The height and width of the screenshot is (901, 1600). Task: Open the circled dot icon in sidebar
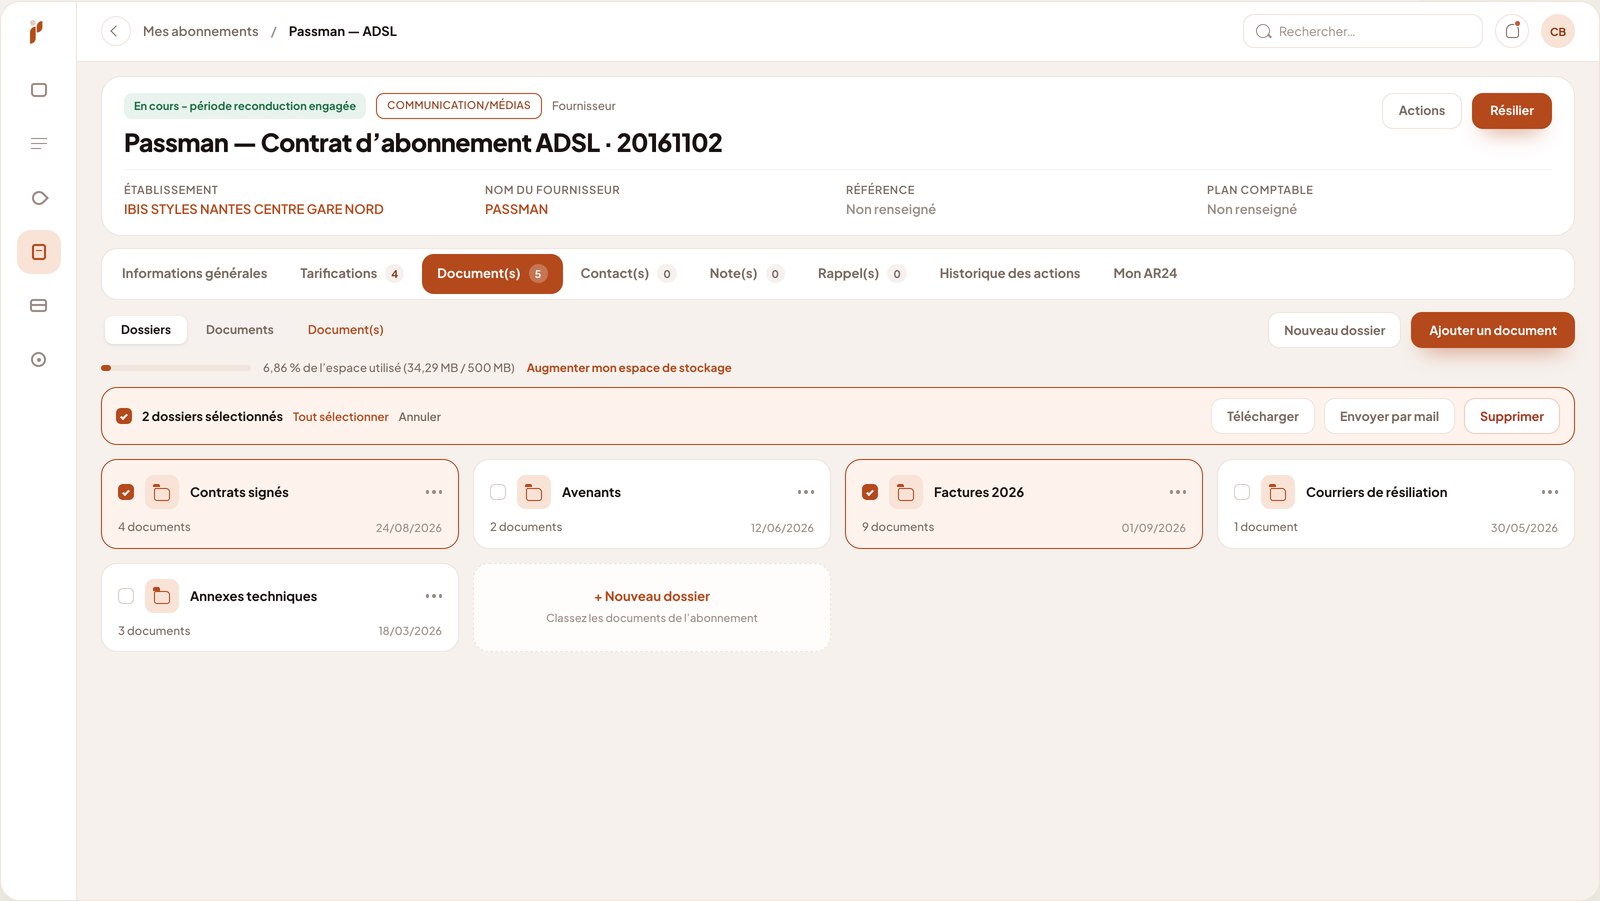39,360
